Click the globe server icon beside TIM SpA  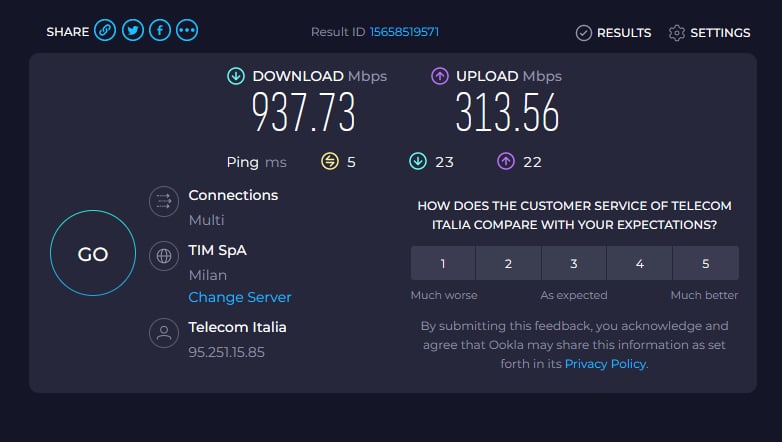164,256
